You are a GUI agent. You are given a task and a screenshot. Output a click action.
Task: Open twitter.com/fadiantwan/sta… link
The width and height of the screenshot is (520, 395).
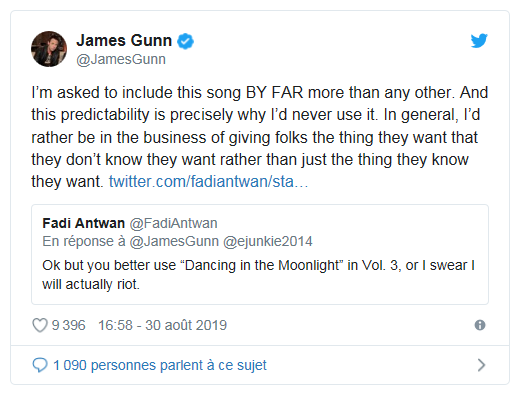208,182
